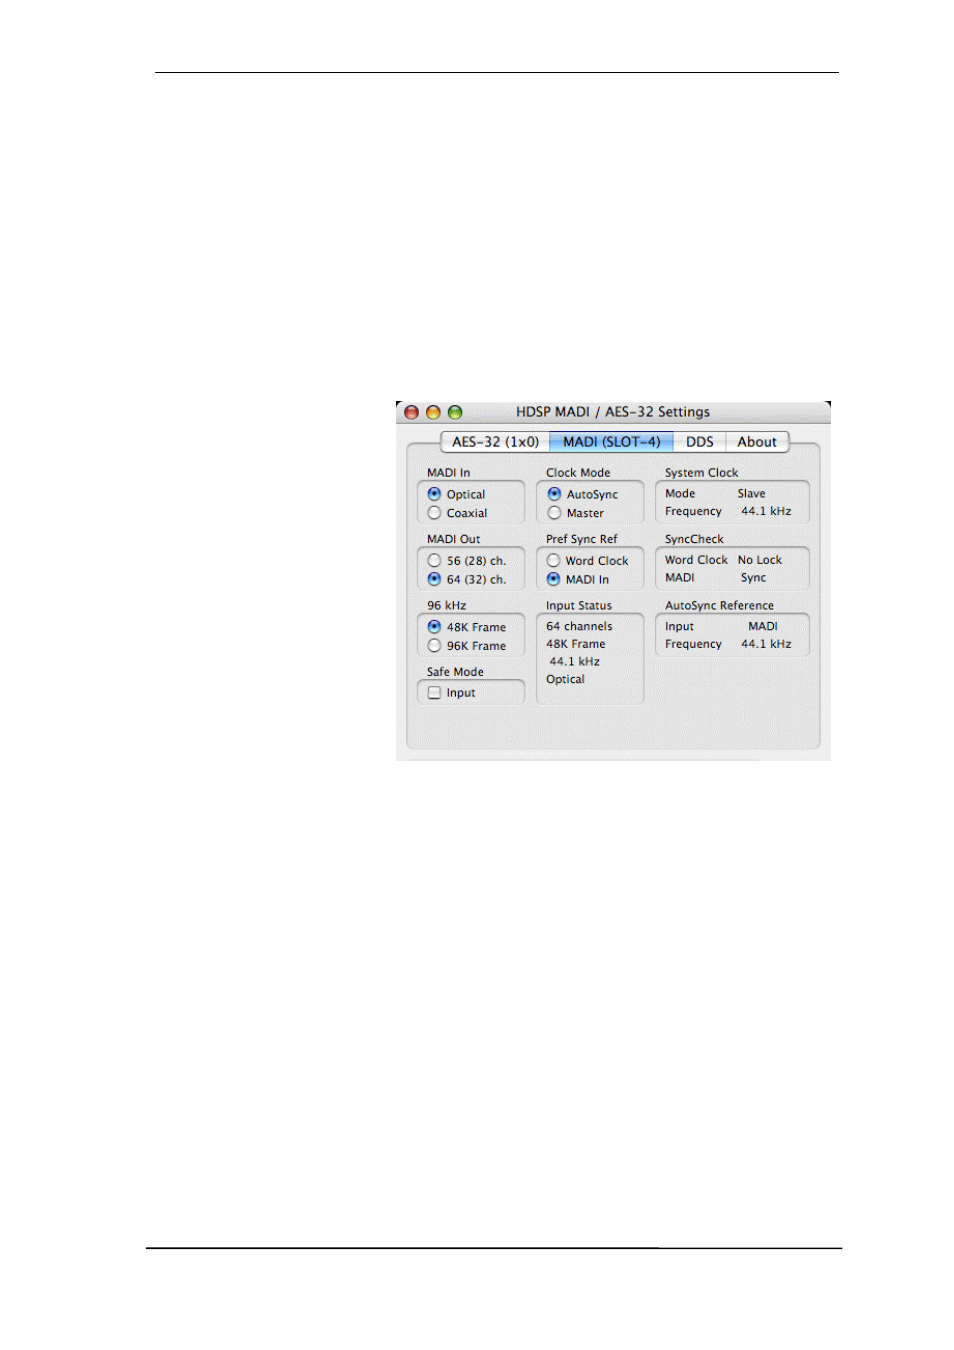Select Coaxial for MADI In
The image size is (954, 1350).
click(x=434, y=513)
